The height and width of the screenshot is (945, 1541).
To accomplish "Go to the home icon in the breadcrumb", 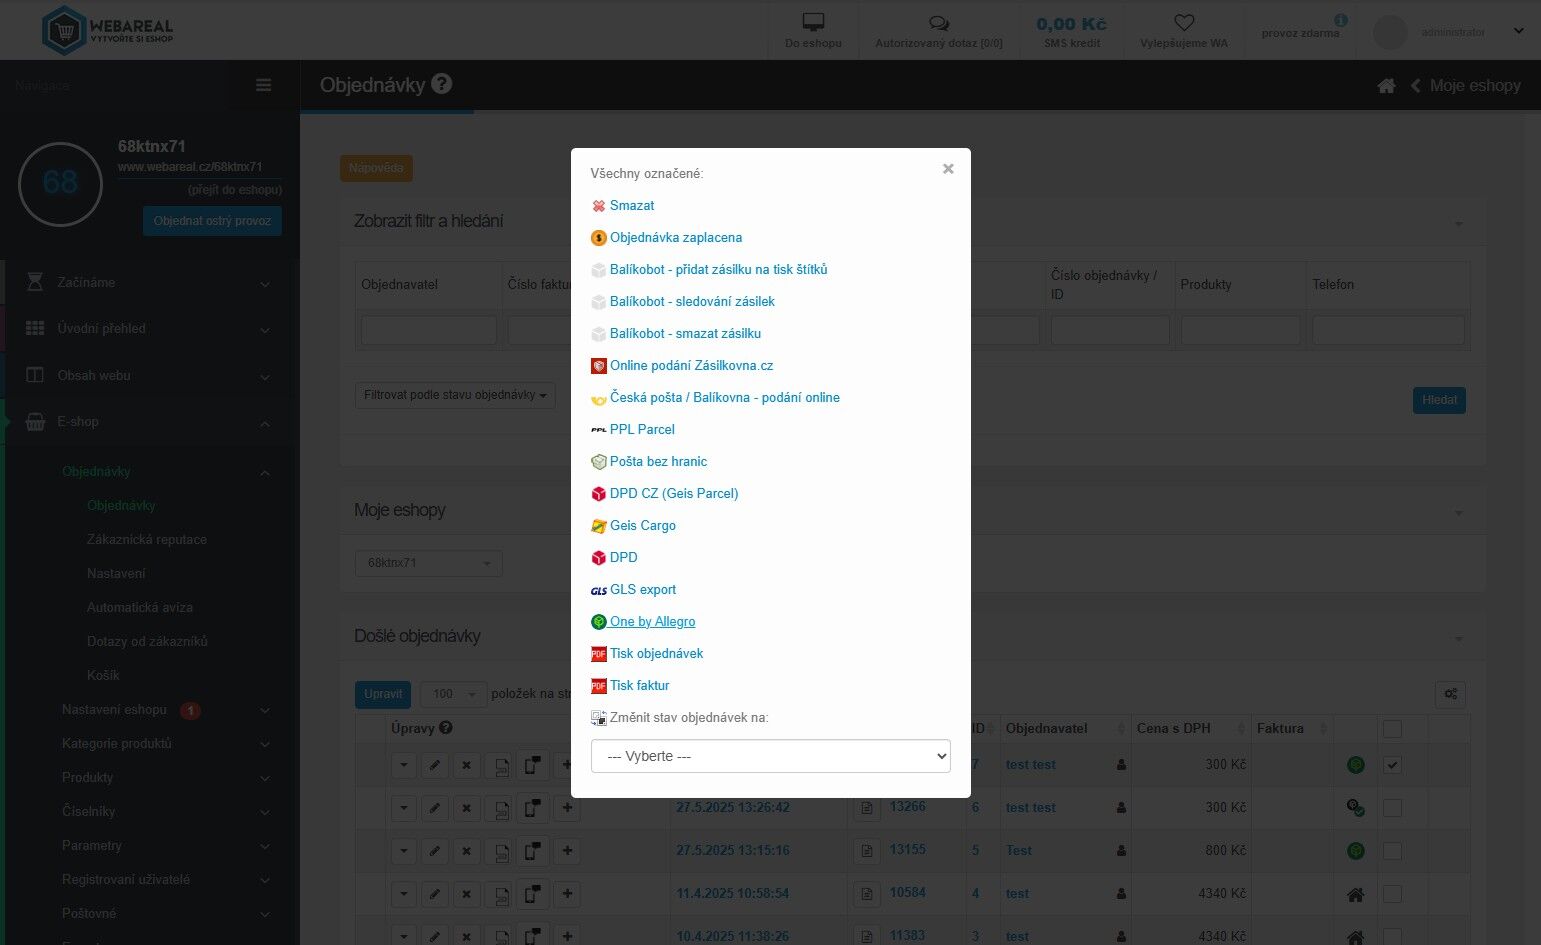I will (1386, 86).
